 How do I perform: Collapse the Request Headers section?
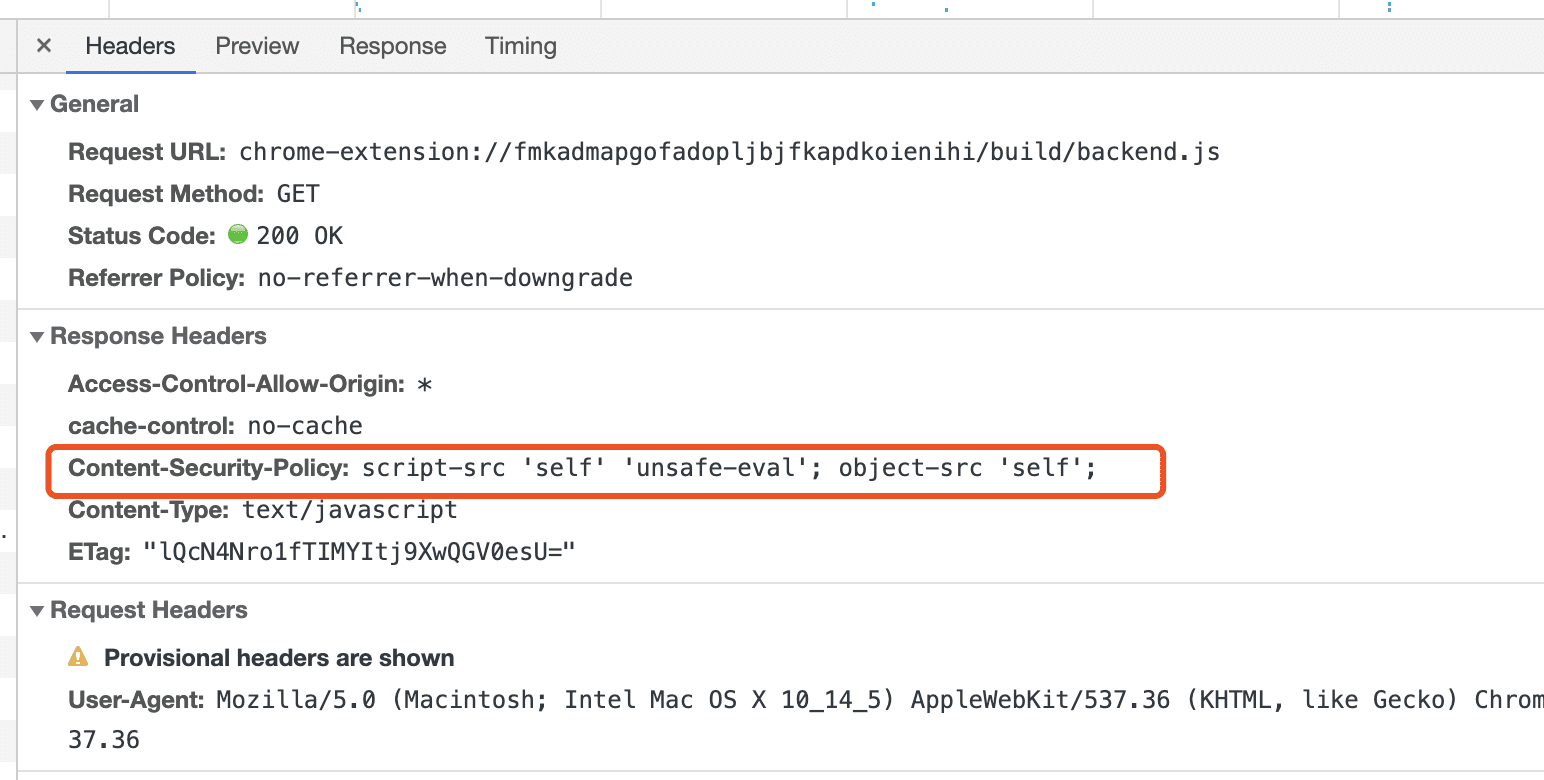(37, 611)
